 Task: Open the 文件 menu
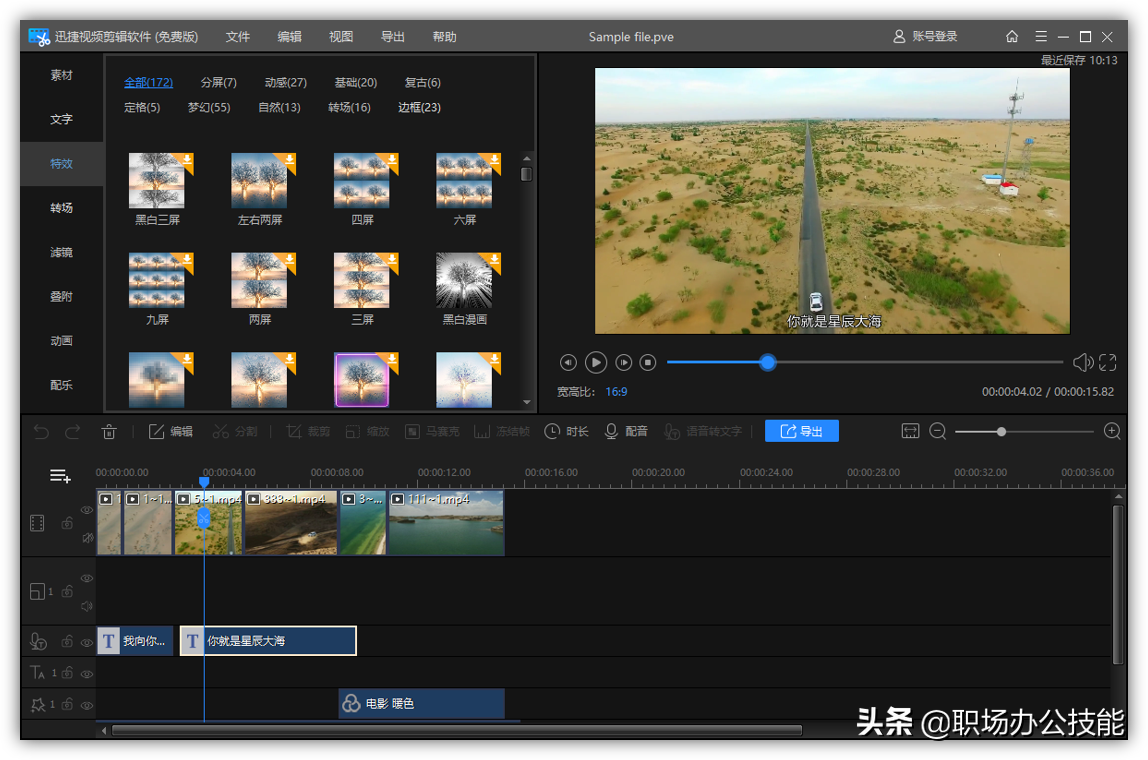click(x=238, y=37)
